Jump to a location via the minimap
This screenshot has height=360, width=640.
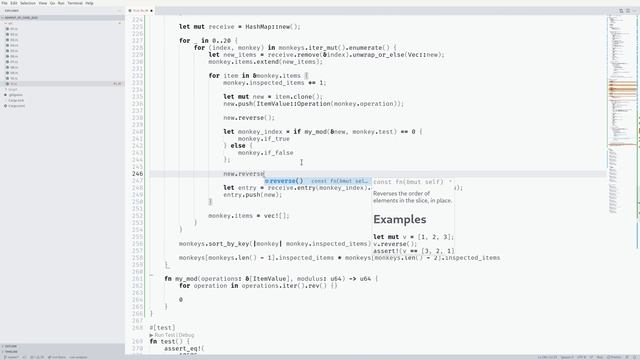tap(622, 114)
